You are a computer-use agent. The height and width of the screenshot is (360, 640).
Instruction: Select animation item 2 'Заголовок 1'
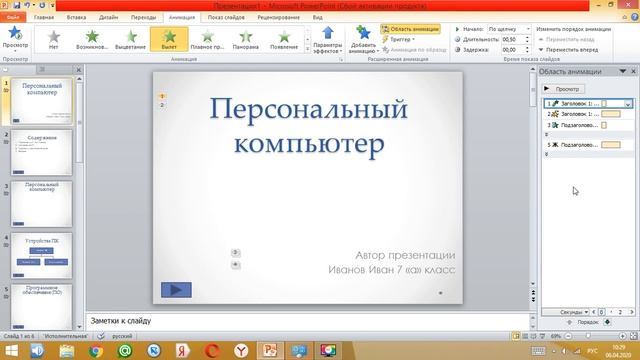pyautogui.click(x=588, y=114)
